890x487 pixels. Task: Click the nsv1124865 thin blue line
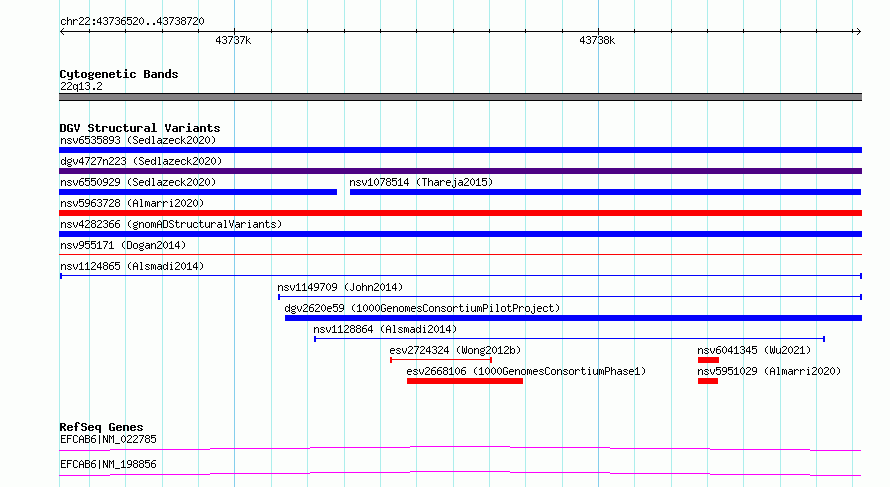[461, 276]
